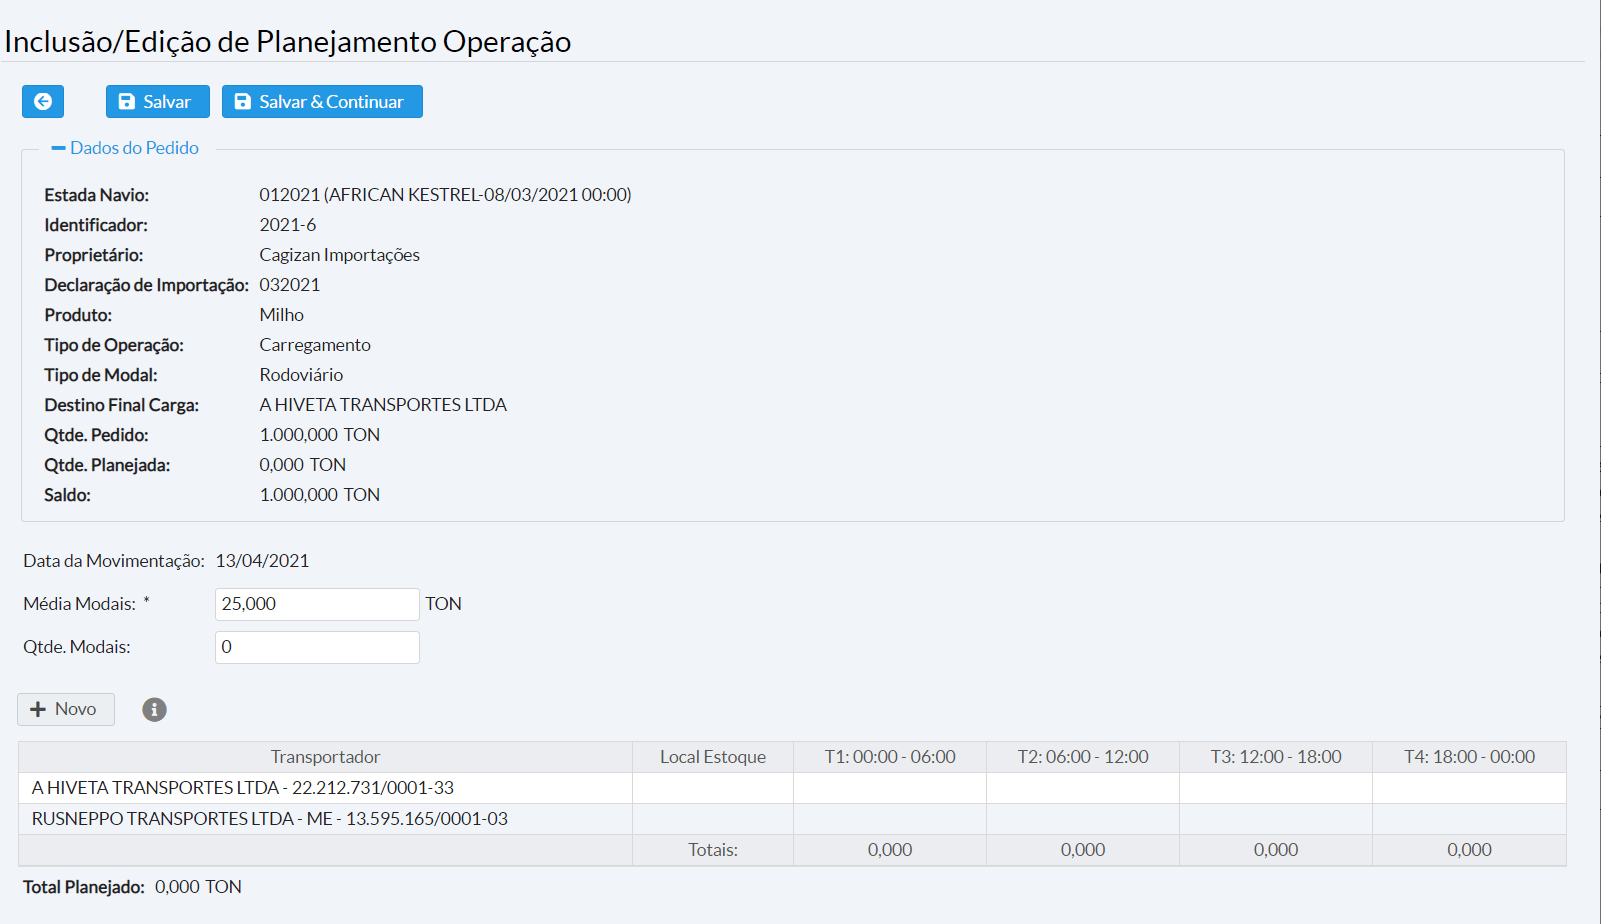Screen dimensions: 1601x924
Task: Select the Local Estoque column header
Action: [713, 757]
